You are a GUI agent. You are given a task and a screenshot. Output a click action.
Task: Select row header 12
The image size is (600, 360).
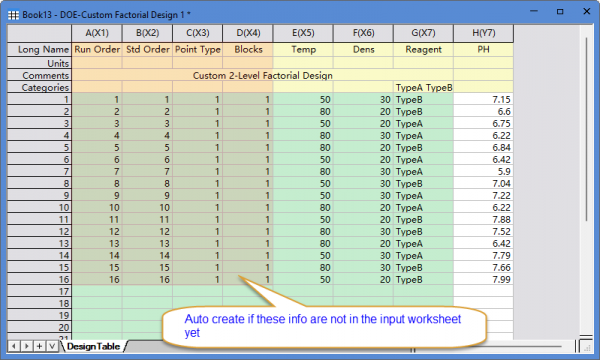click(39, 231)
